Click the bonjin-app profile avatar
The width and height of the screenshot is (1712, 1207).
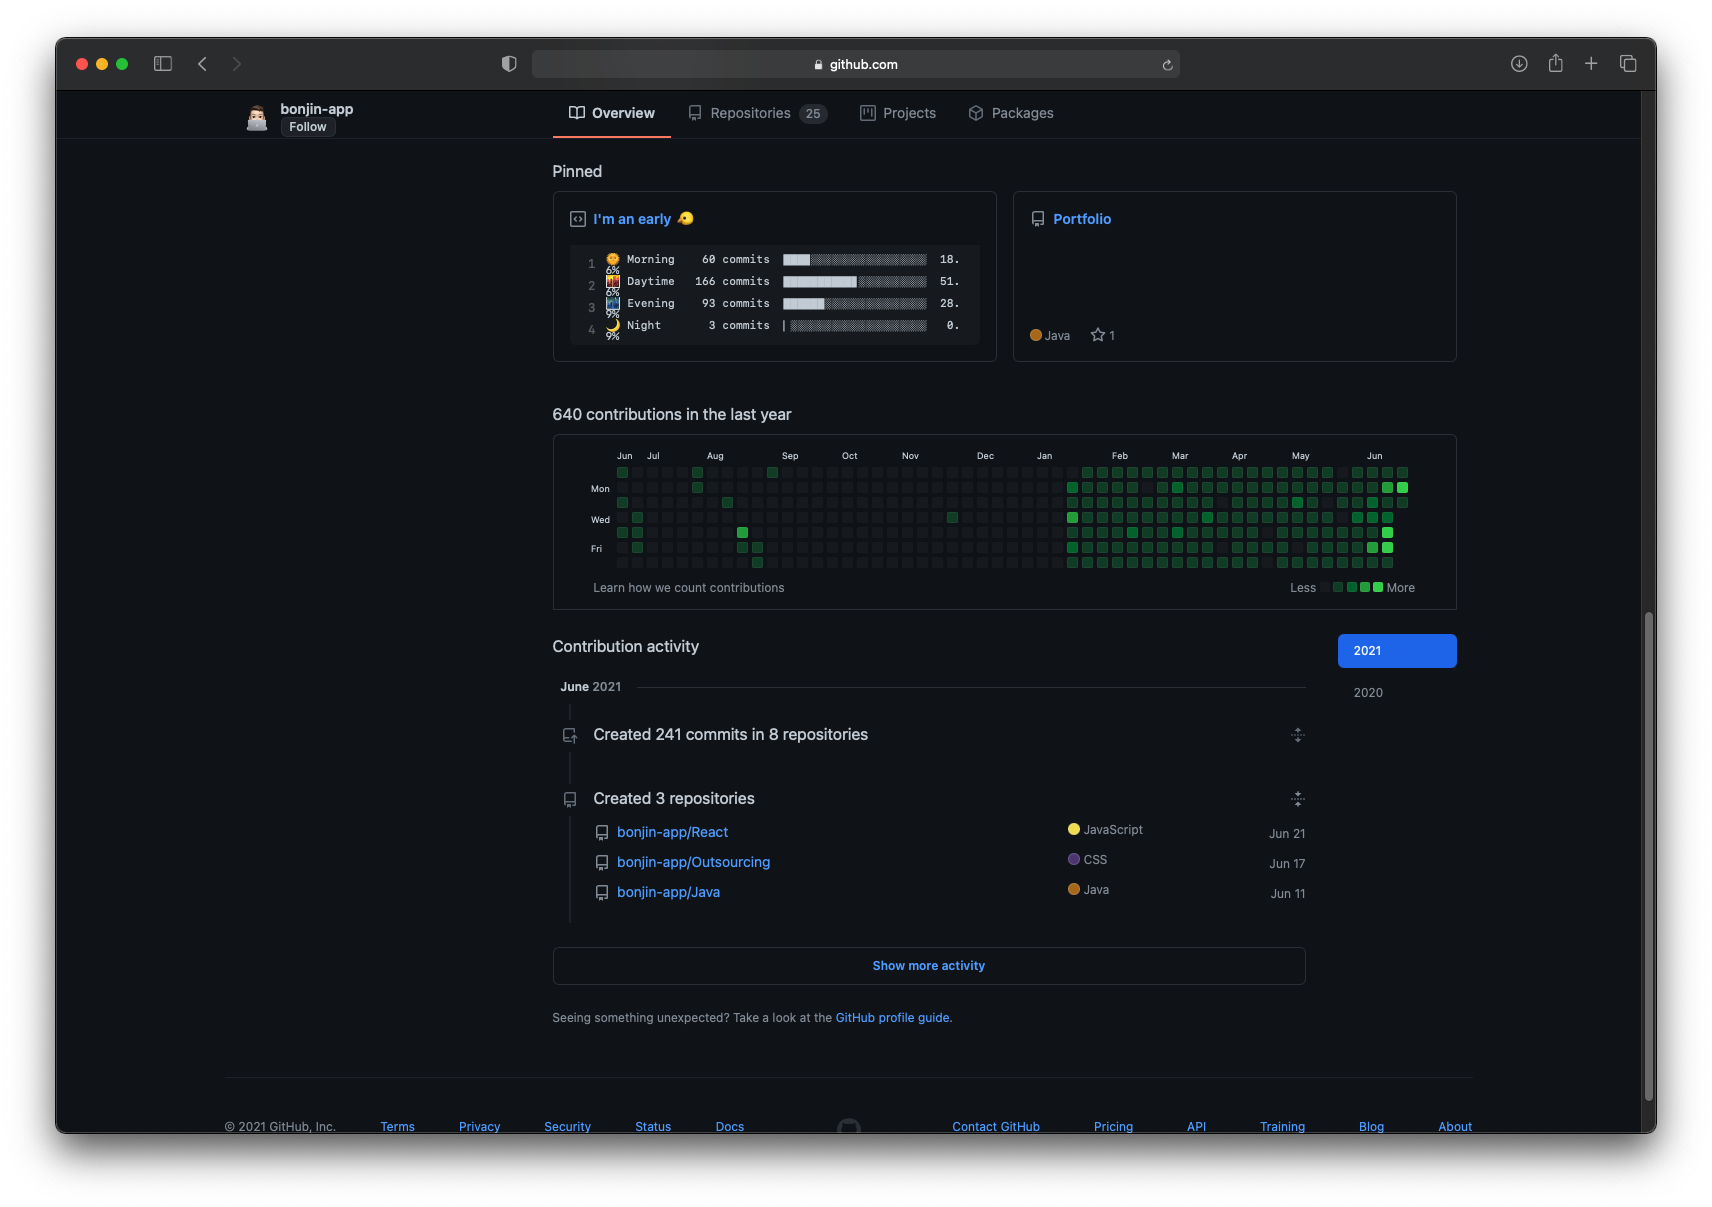[x=257, y=118]
